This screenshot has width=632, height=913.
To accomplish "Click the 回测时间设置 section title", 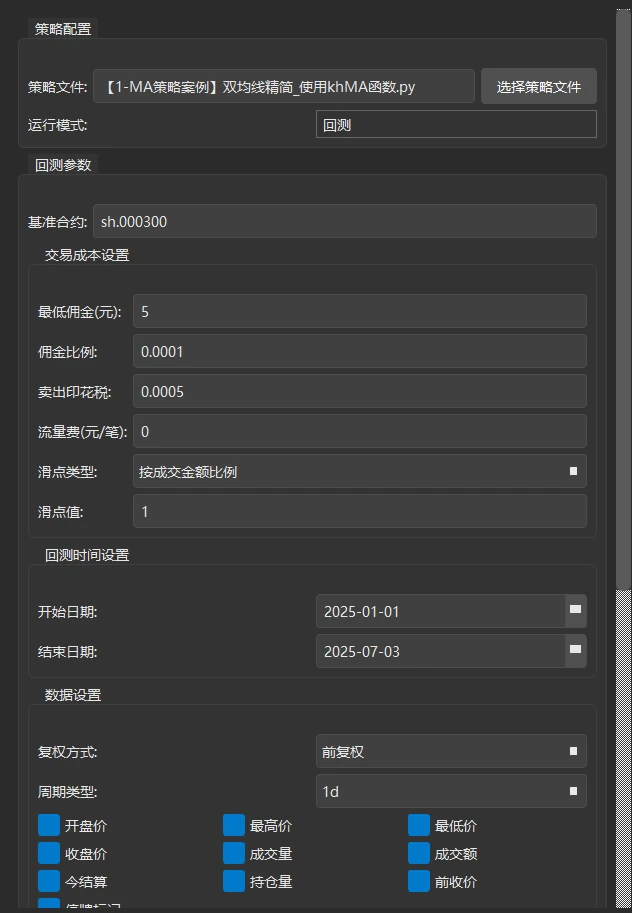I will (87, 555).
